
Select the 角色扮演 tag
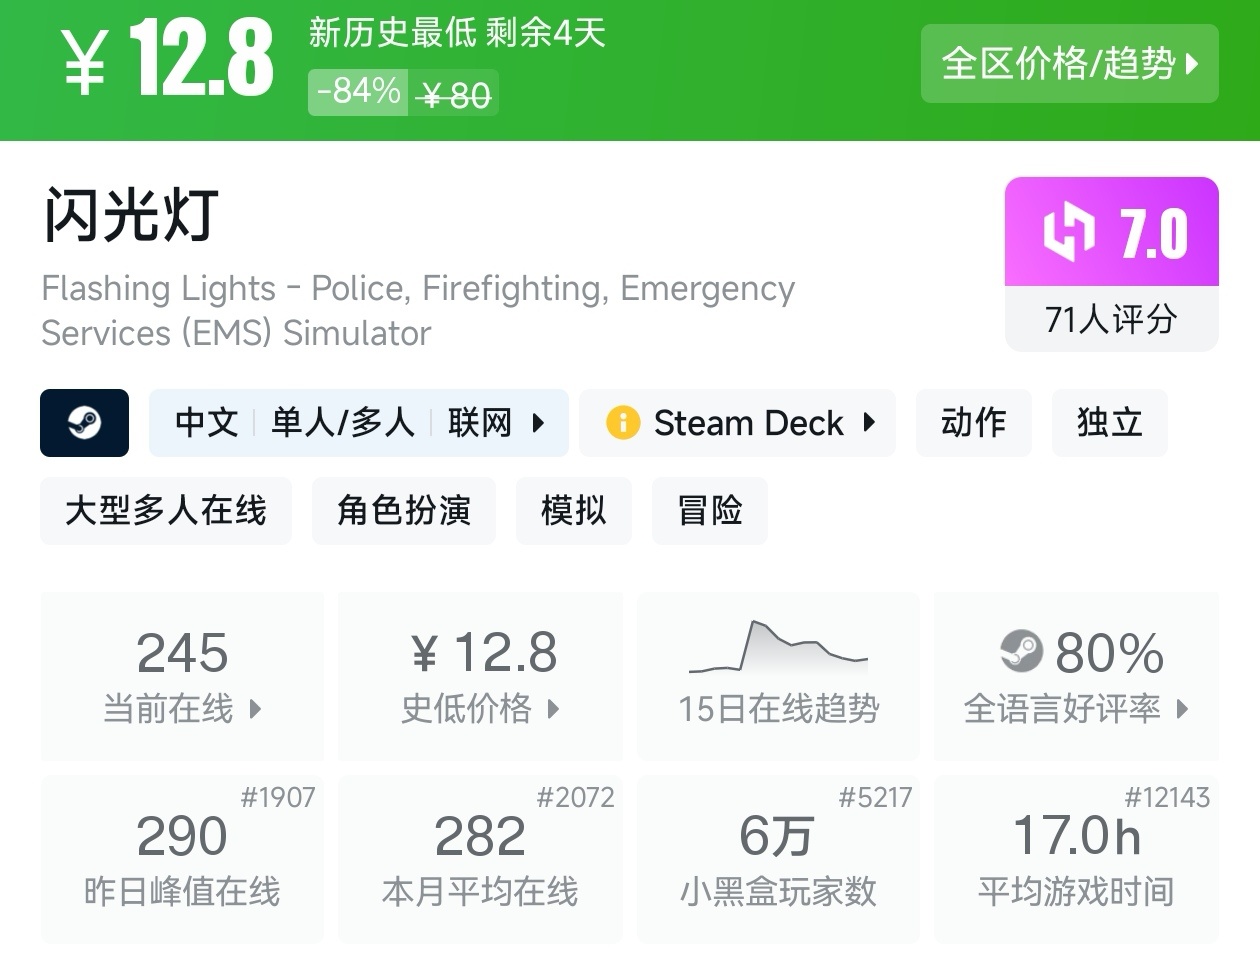point(404,511)
